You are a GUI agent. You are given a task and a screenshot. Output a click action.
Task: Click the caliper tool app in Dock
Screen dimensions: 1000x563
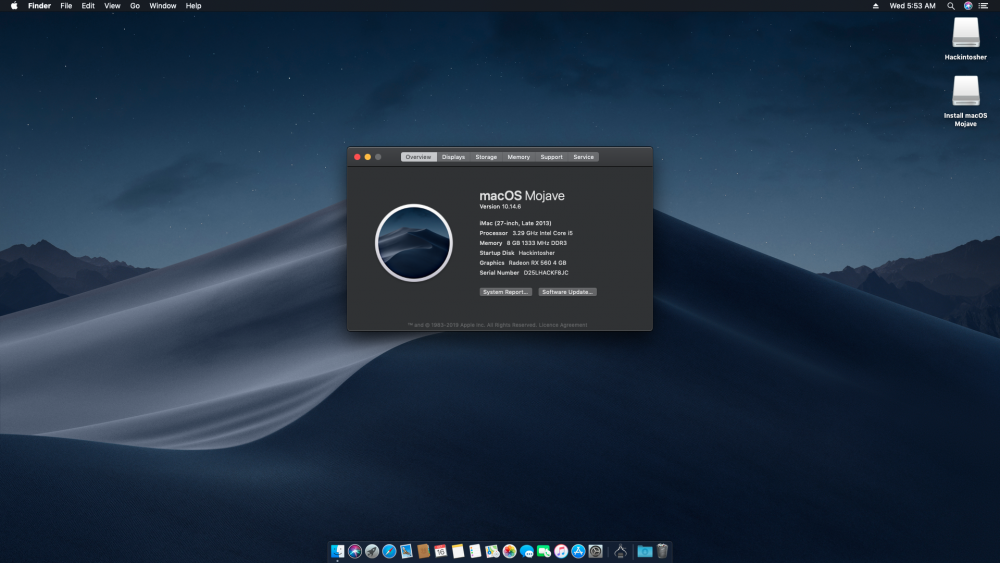(620, 551)
